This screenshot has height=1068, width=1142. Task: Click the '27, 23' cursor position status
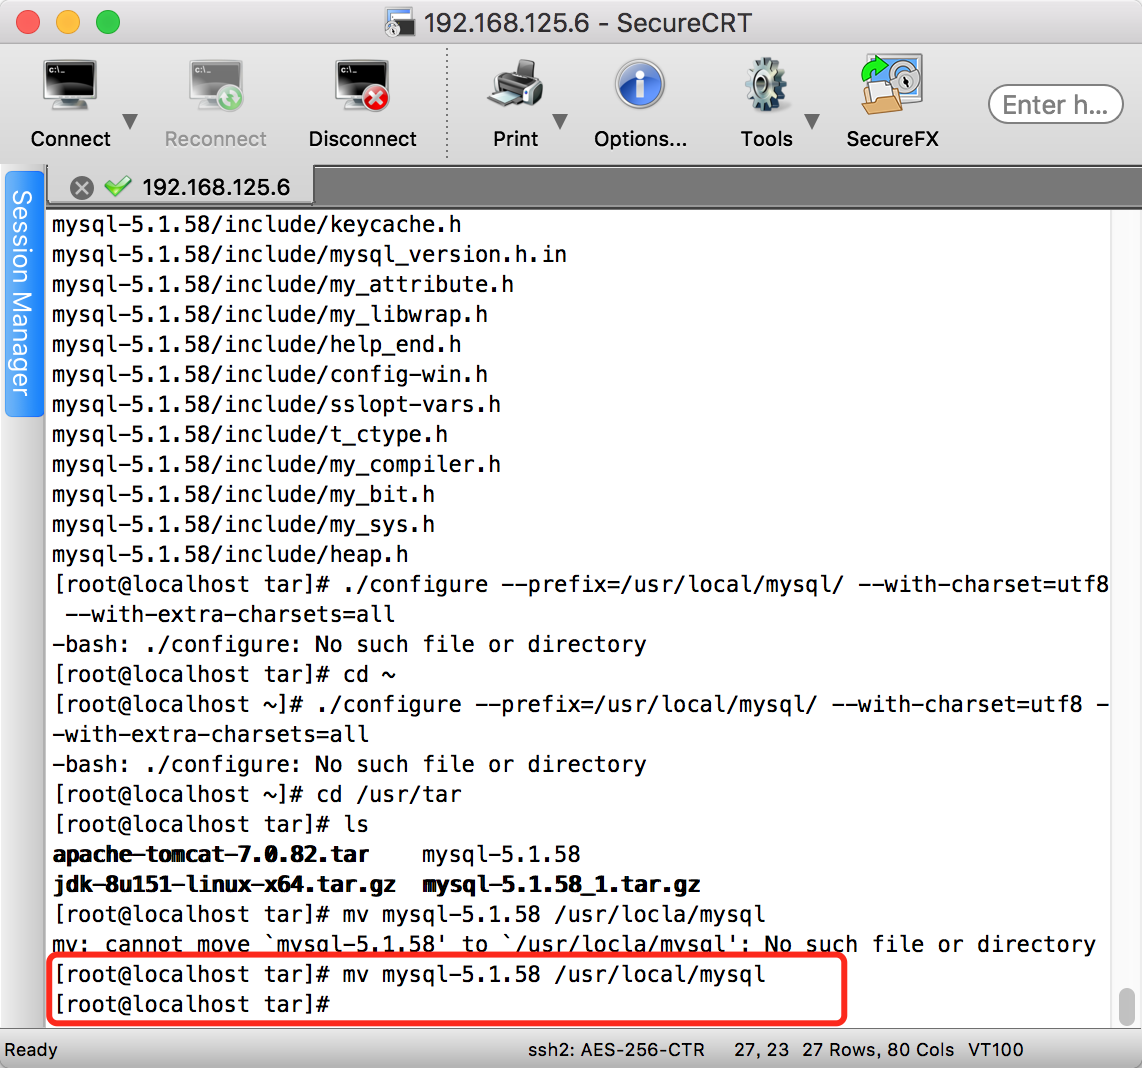(x=761, y=1049)
